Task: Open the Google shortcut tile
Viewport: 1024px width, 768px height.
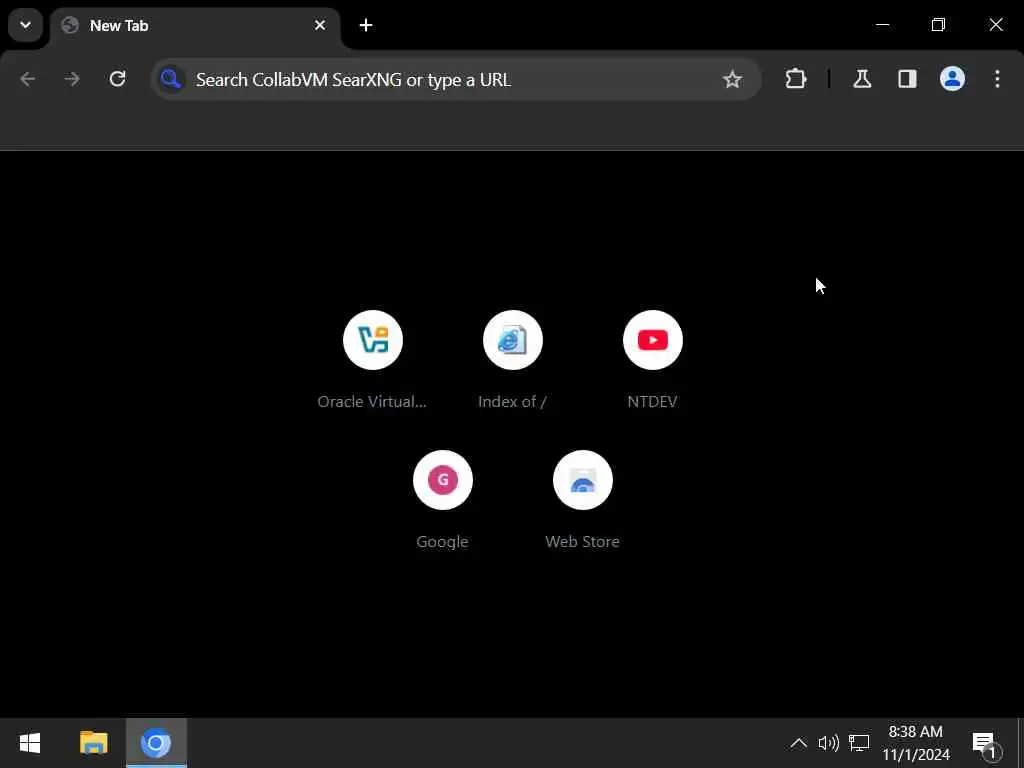Action: coord(442,500)
